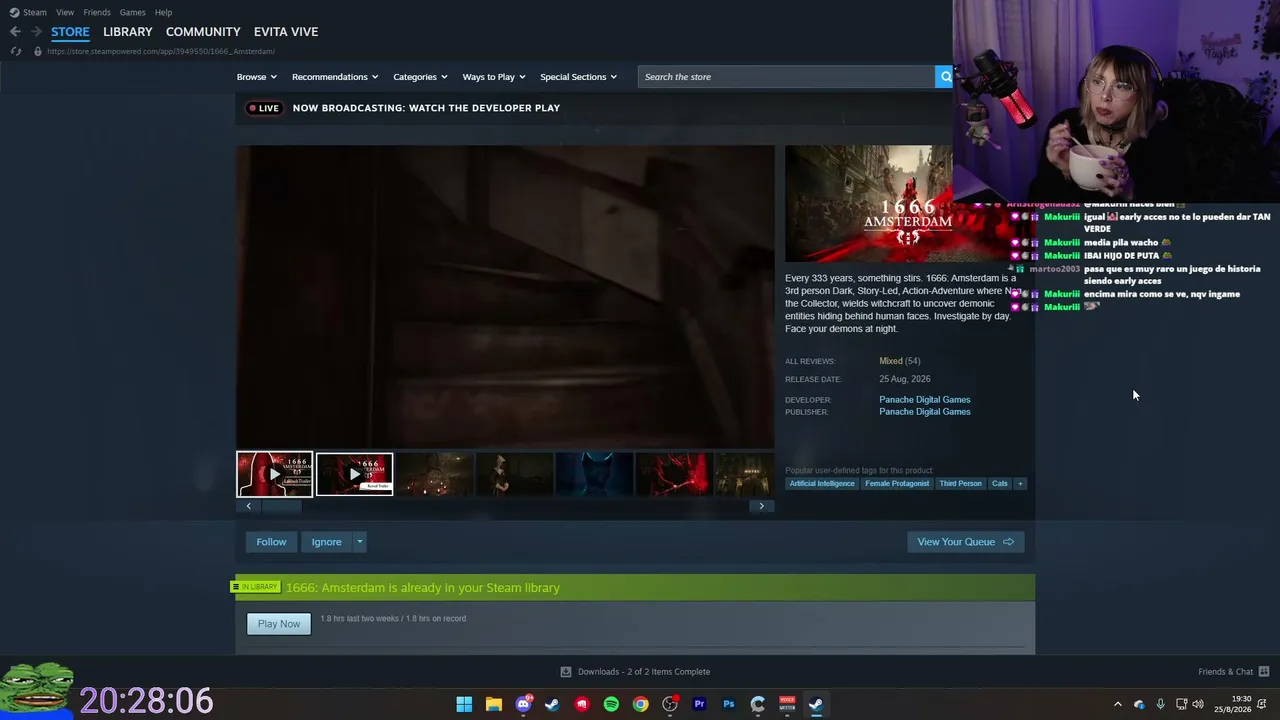Viewport: 1280px width, 720px height.
Task: Open Adobe Photoshop from the taskbar
Action: point(728,704)
